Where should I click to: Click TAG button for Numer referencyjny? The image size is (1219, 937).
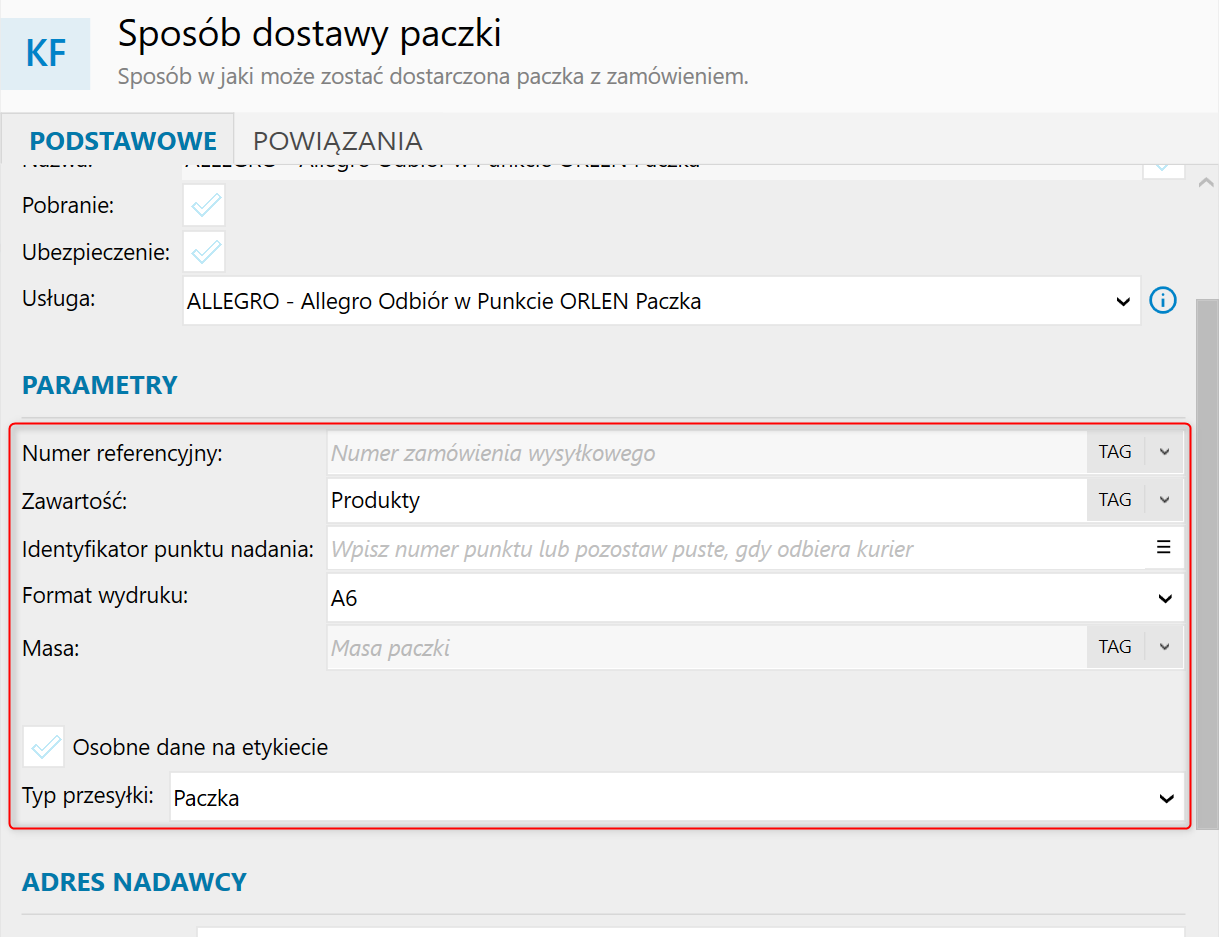click(1115, 452)
